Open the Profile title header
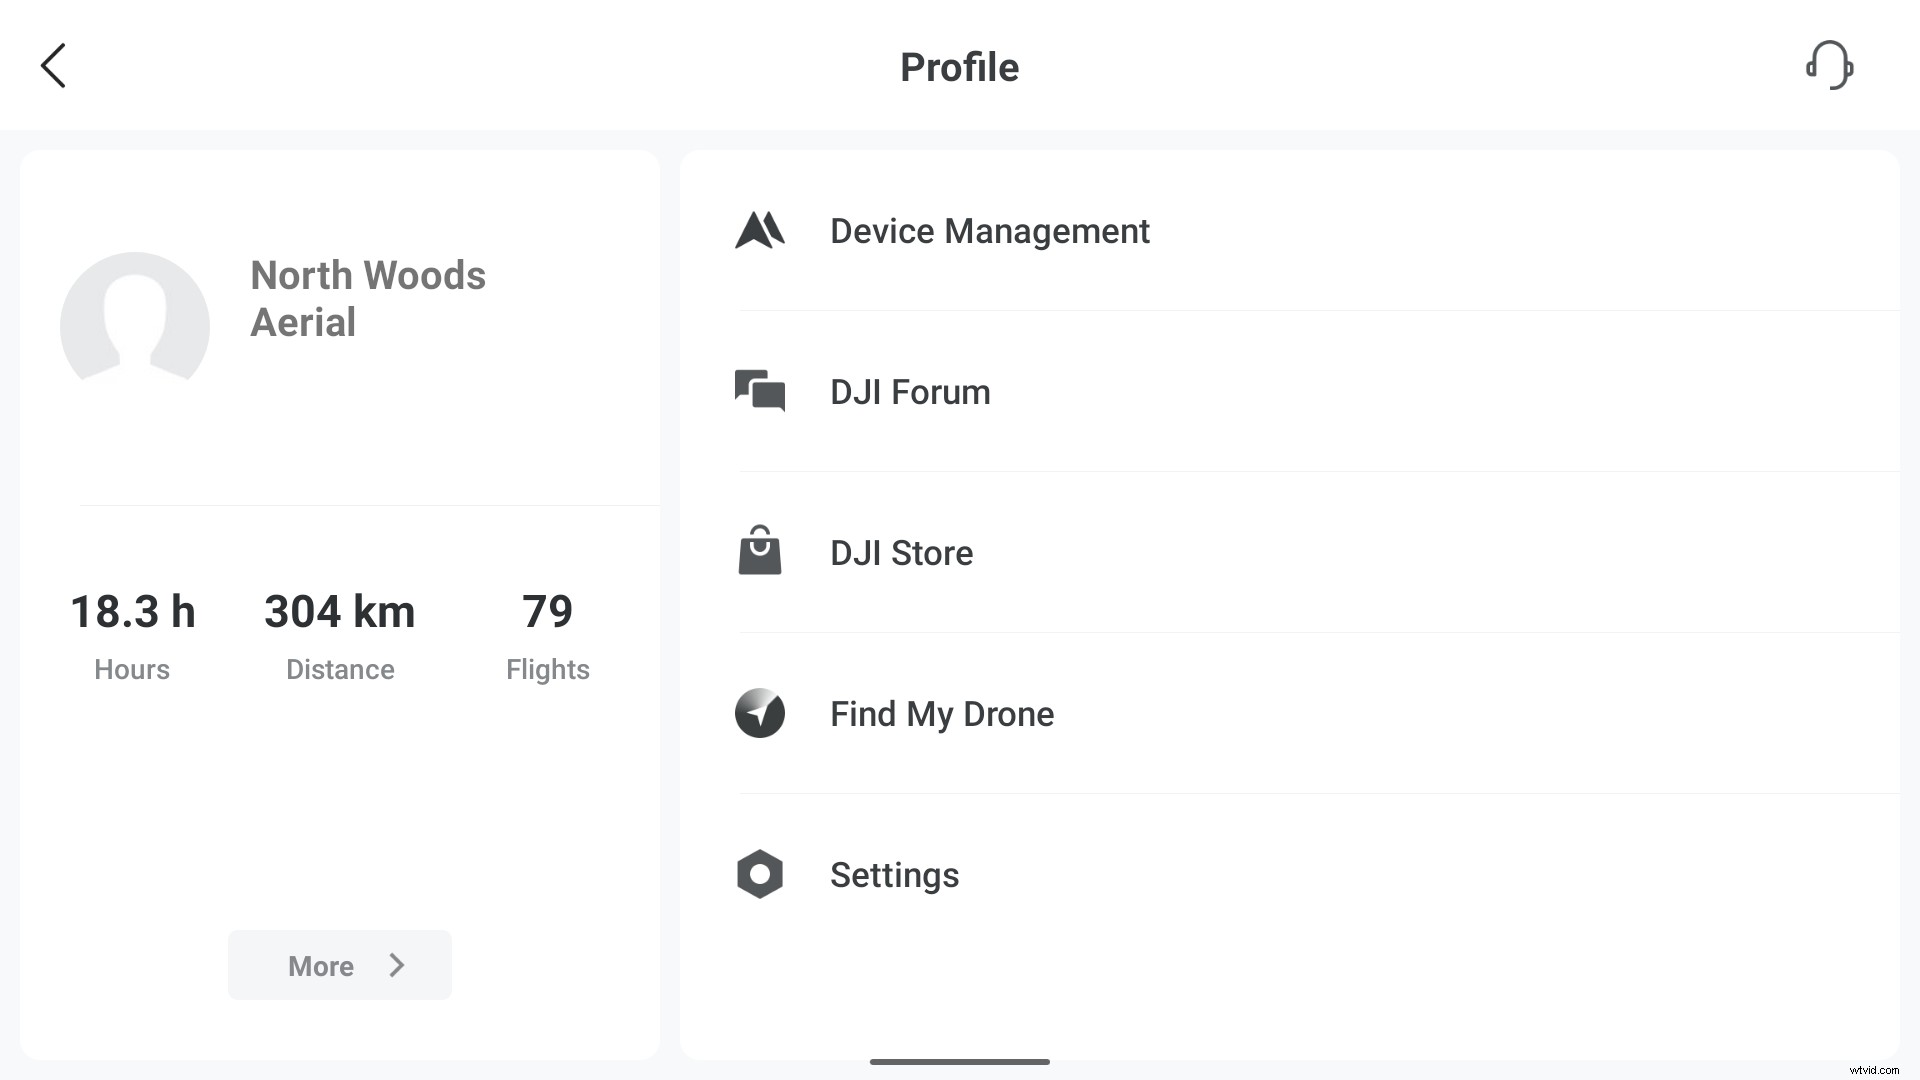Viewport: 1920px width, 1080px height. coord(959,66)
